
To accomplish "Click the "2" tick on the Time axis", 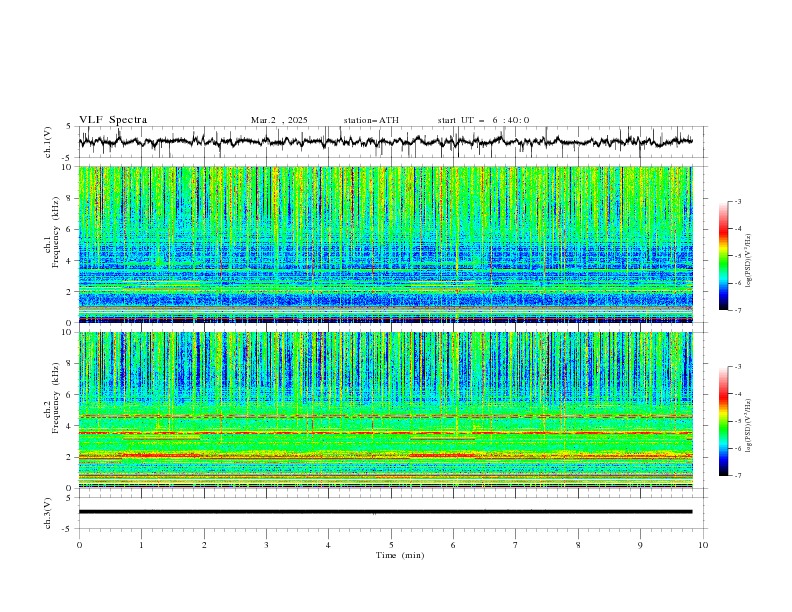I will click(204, 545).
